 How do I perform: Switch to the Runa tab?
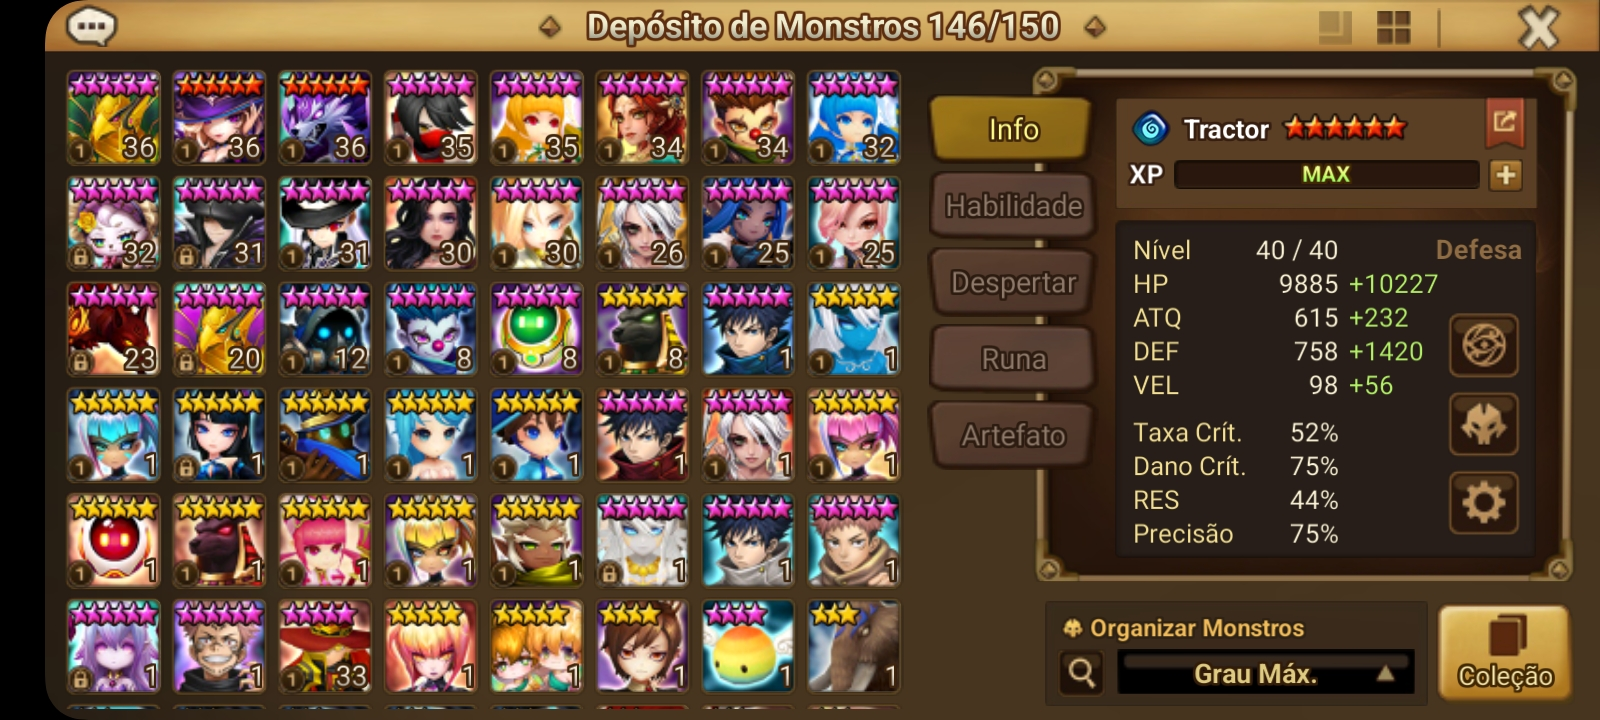[1011, 359]
